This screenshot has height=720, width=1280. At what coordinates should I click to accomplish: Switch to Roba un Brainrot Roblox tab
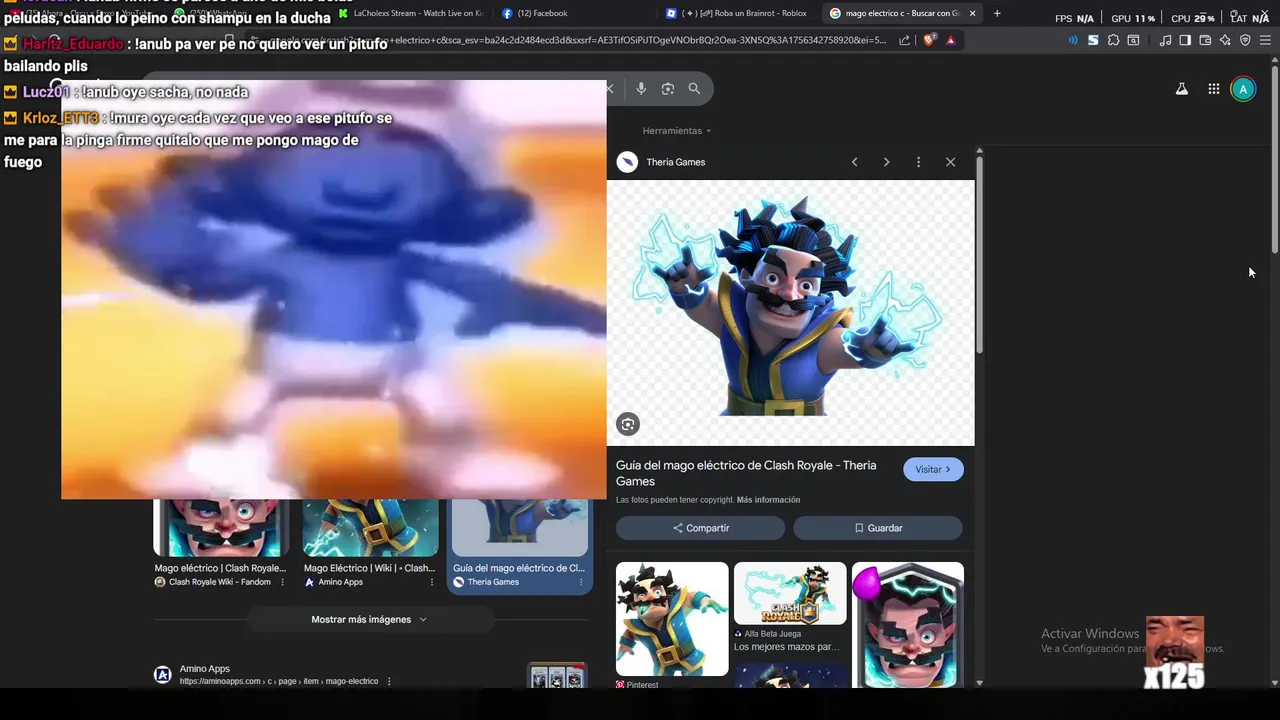click(x=740, y=13)
